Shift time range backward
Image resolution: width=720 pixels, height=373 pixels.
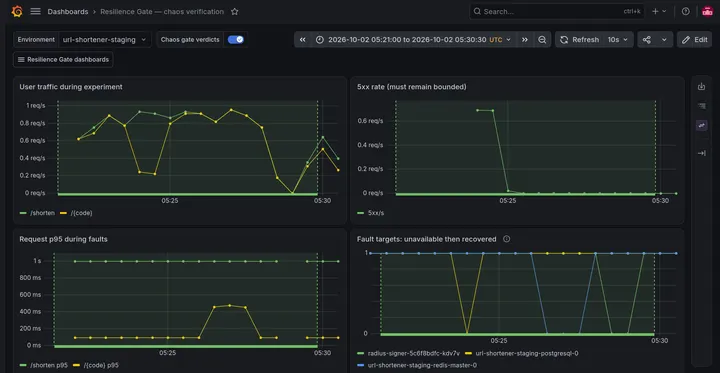(303, 40)
